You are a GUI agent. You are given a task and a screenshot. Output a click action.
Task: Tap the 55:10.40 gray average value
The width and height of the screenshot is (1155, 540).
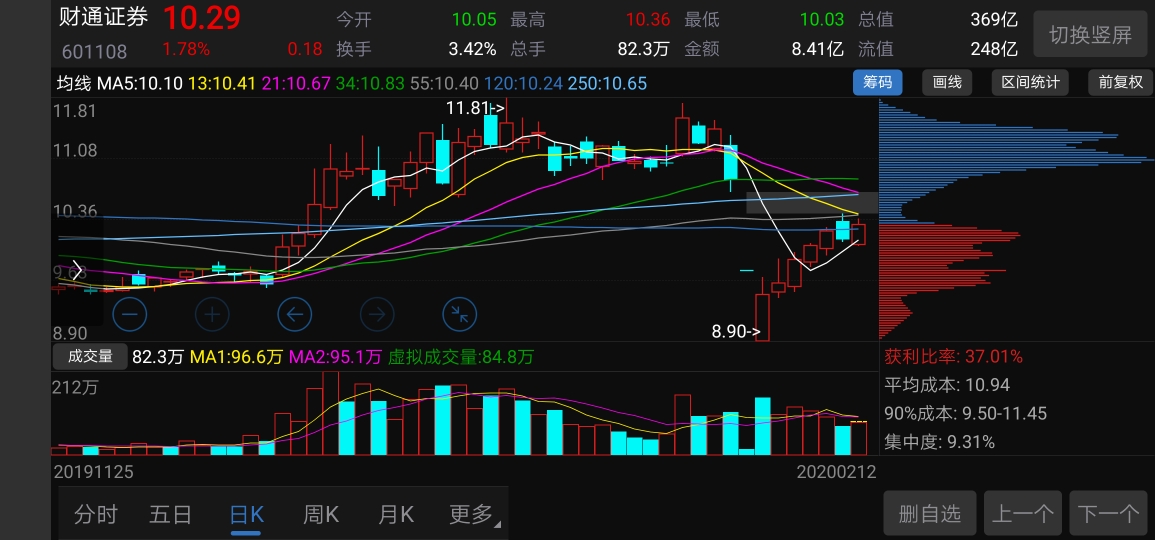tap(444, 83)
